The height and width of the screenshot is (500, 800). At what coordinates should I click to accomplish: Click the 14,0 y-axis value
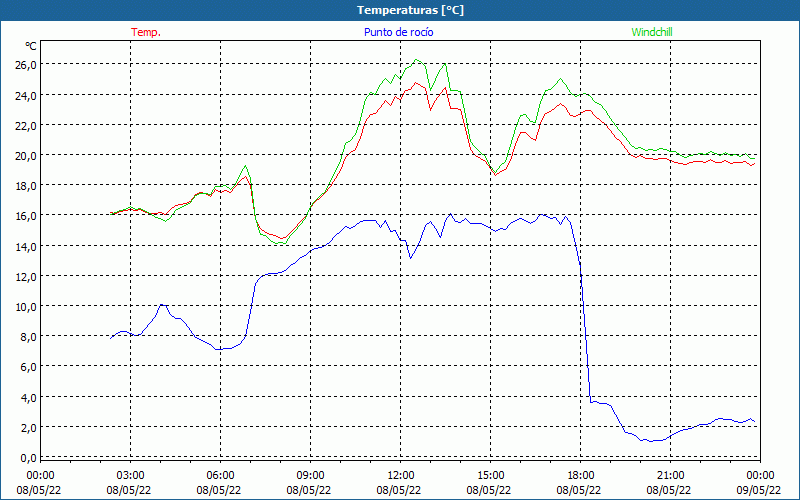pyautogui.click(x=25, y=246)
